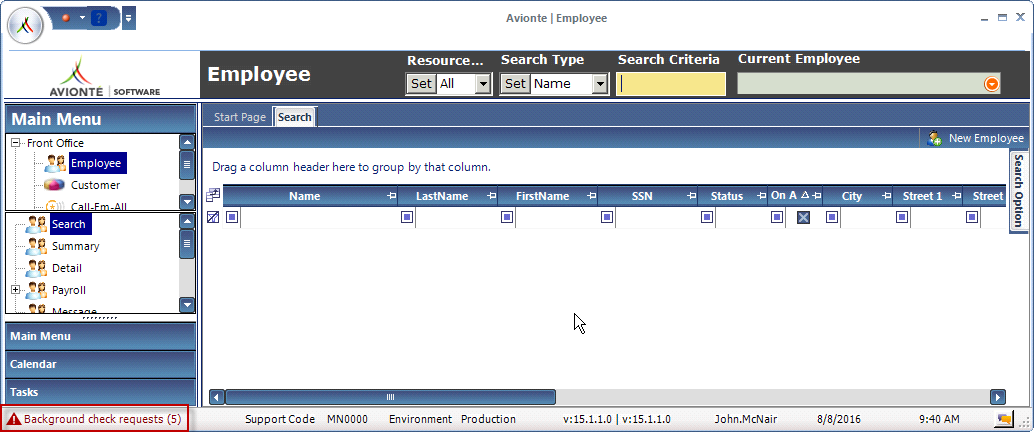Screen dimensions: 1034x432
Task: Click into the yellow Search Criteria field
Action: 672,84
